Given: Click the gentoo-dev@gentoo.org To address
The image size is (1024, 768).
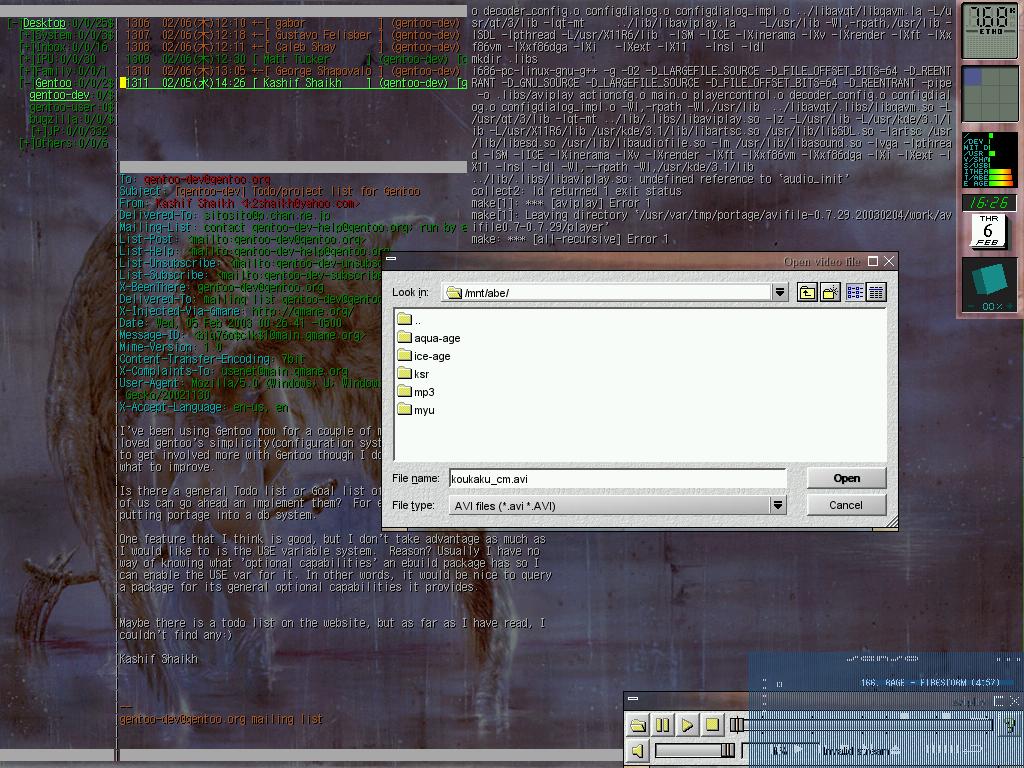Looking at the screenshot, I should (x=207, y=179).
